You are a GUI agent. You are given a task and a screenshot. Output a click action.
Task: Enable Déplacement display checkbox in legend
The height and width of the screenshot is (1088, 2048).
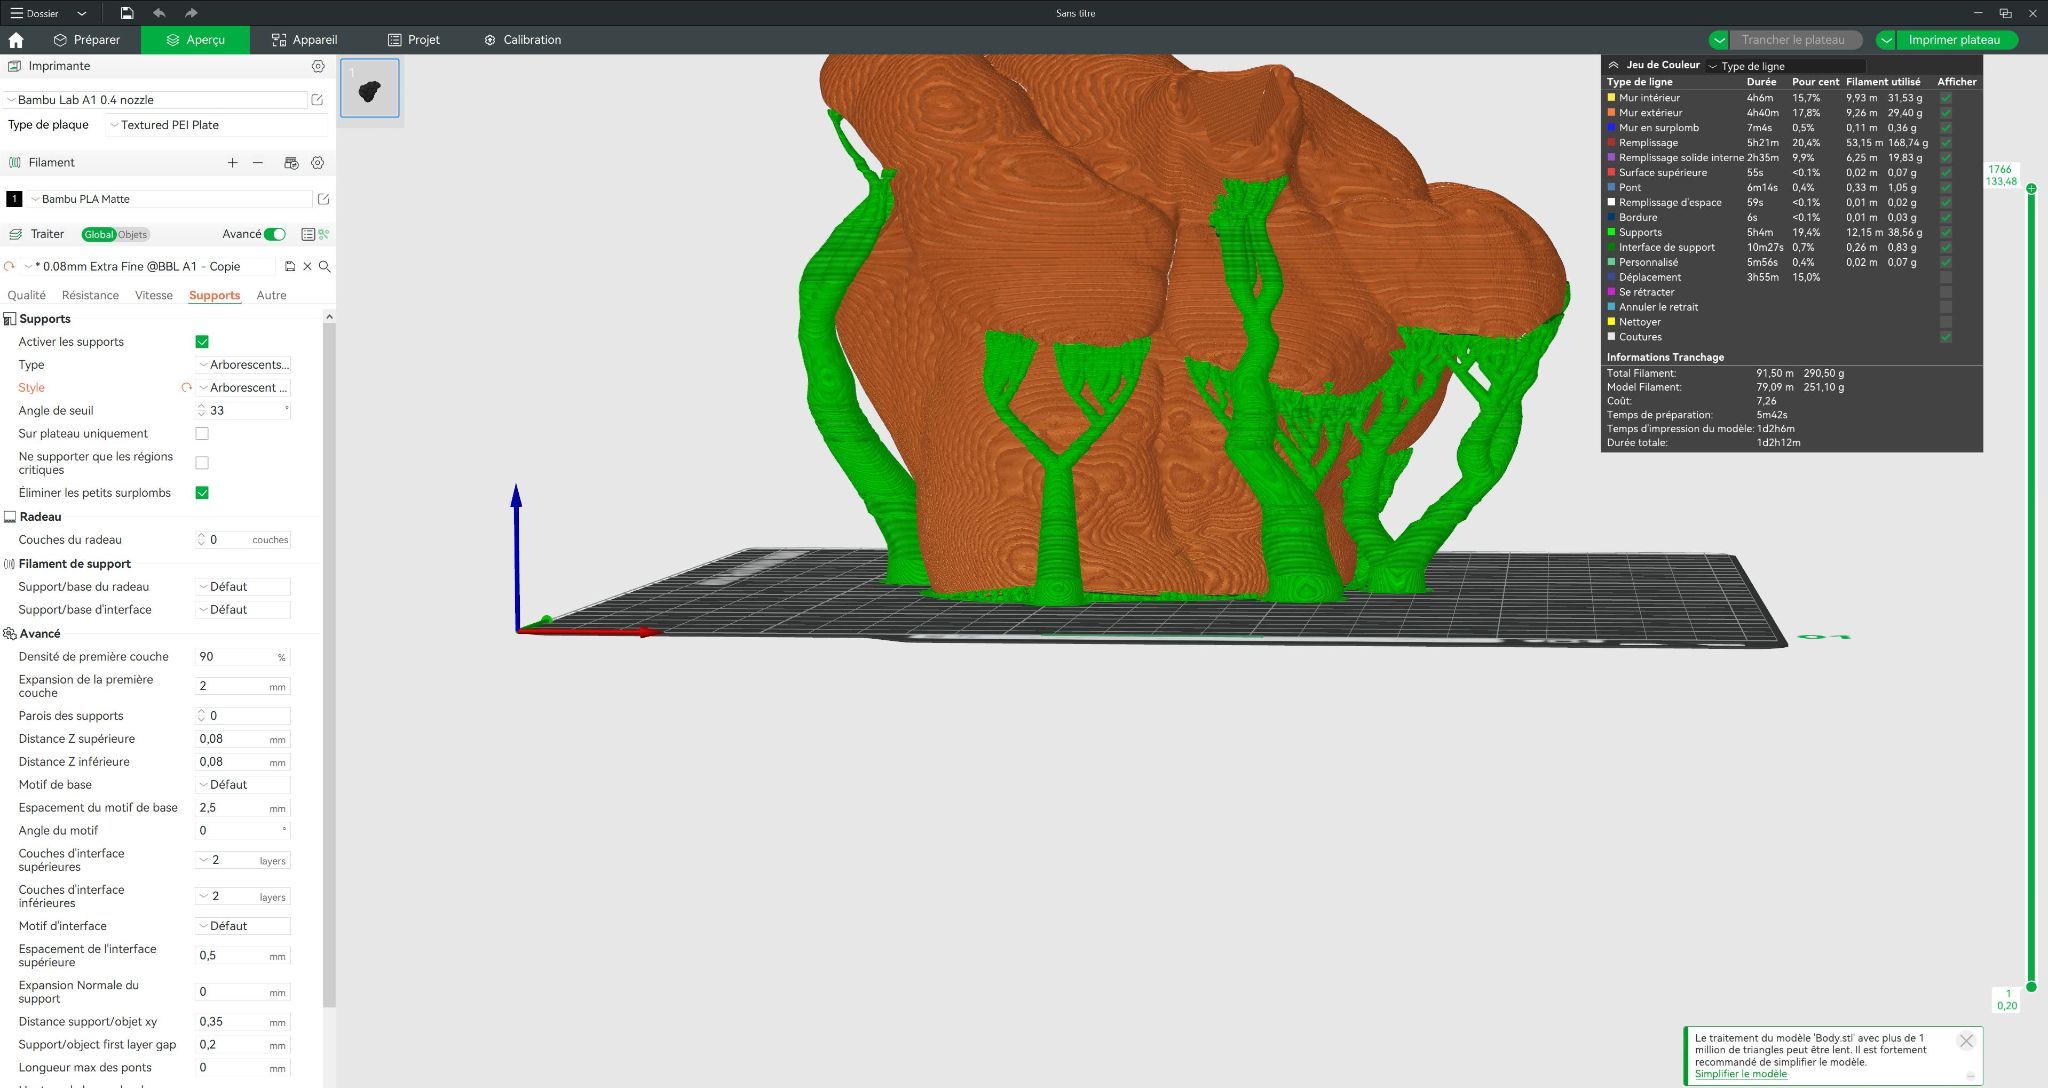coord(1945,277)
